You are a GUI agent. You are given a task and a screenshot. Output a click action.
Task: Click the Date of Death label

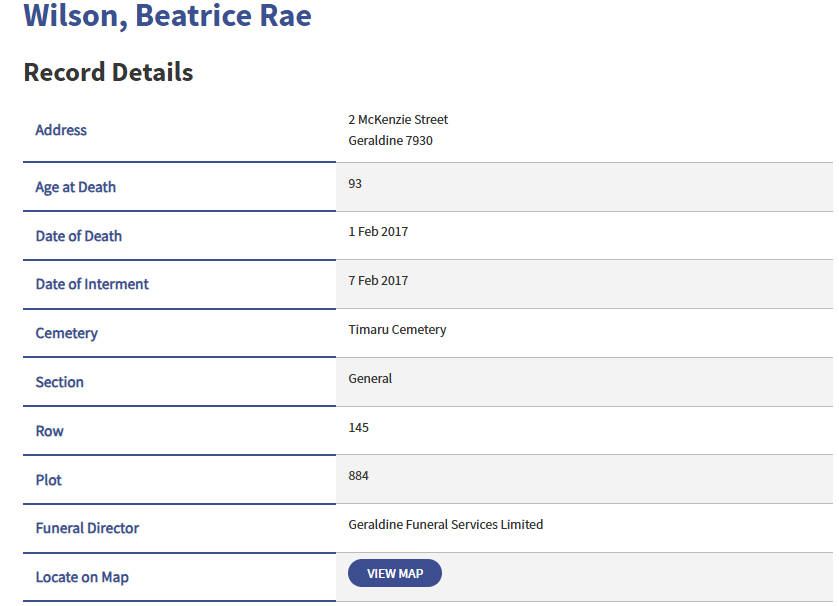coord(78,236)
